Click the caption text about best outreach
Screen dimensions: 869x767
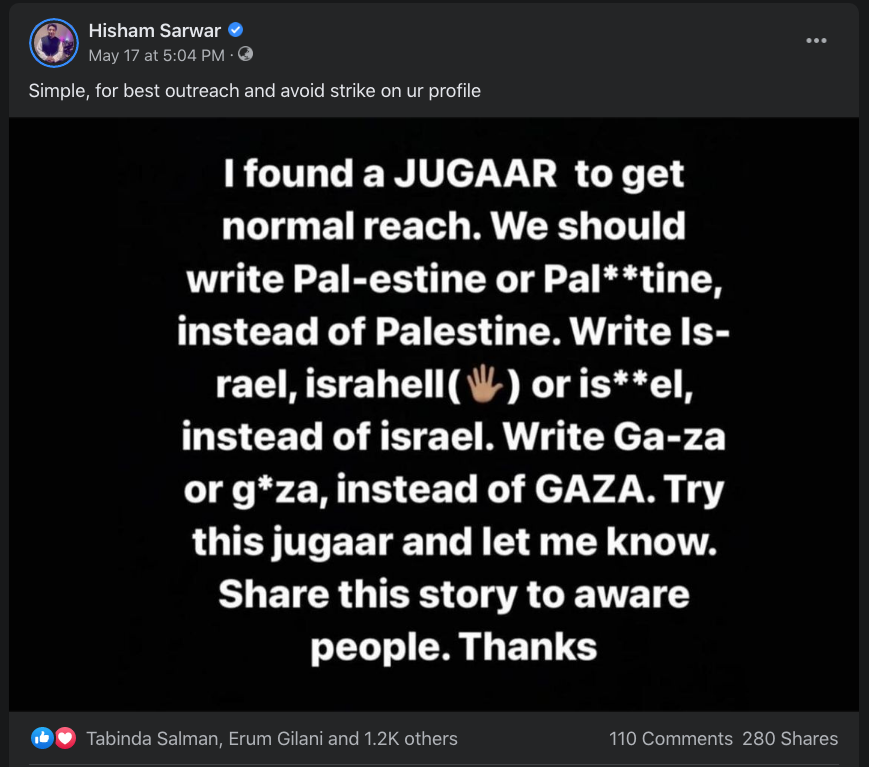254,91
